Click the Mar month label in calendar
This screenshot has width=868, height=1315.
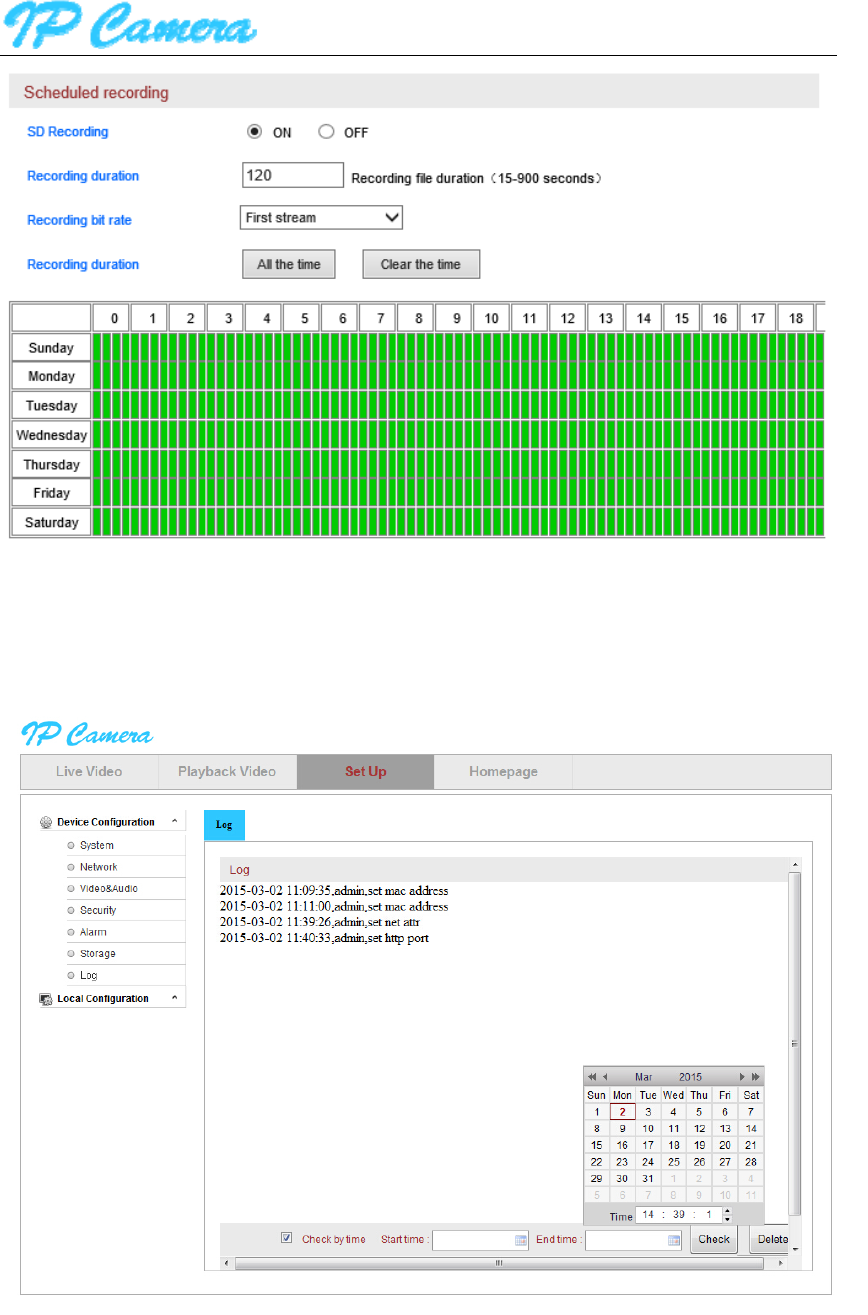click(x=644, y=1077)
